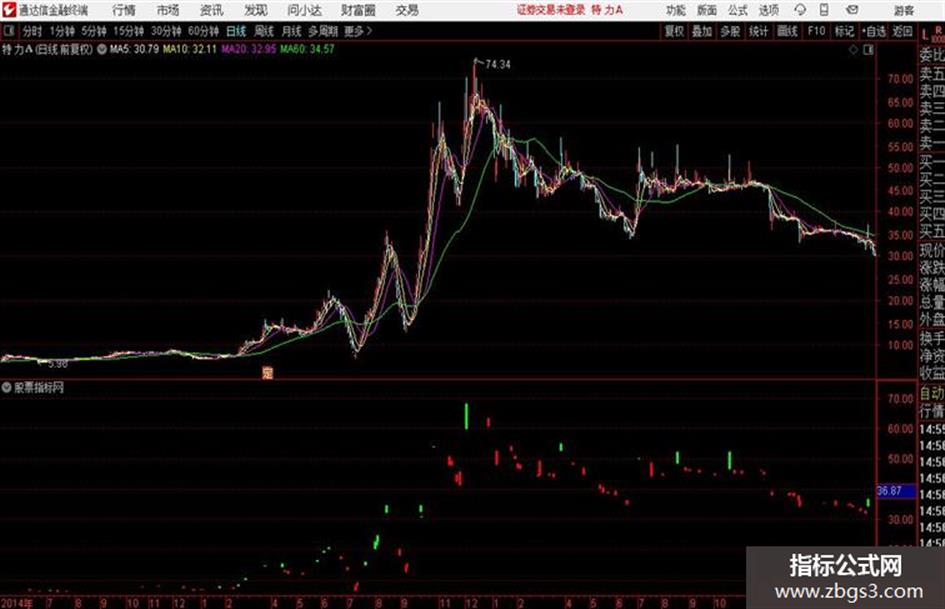Open the 资讯 menu
Viewport: 945px width, 609px height.
tap(212, 10)
